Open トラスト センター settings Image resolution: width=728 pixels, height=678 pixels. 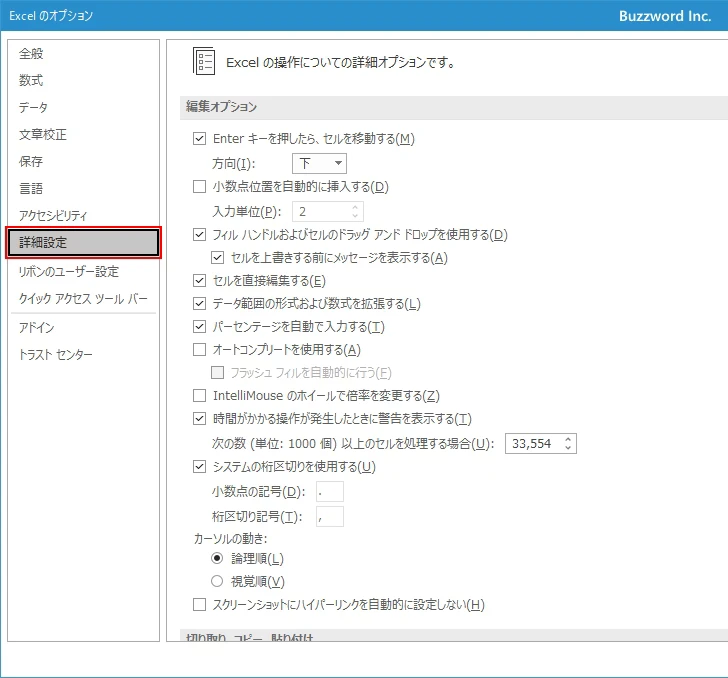tap(56, 354)
